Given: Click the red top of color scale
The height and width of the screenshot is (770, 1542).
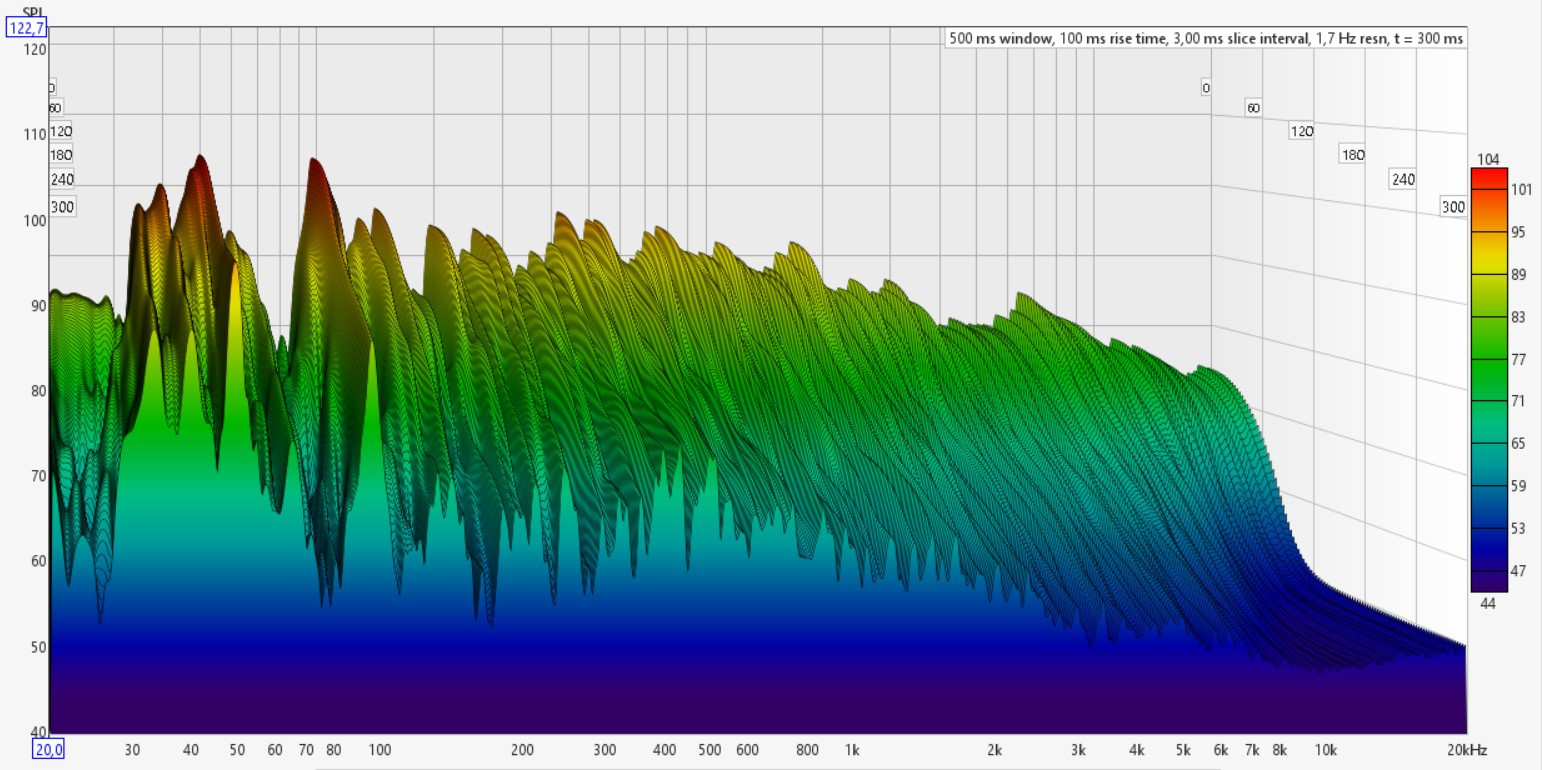Looking at the screenshot, I should [x=1488, y=177].
